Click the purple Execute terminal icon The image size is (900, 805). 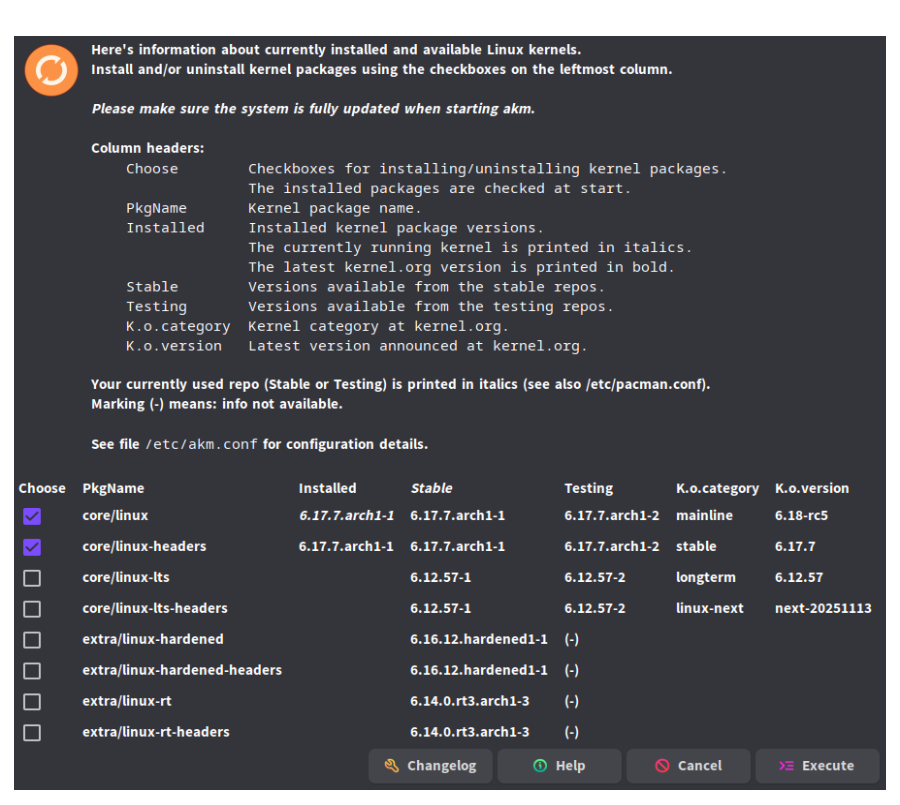tap(787, 766)
